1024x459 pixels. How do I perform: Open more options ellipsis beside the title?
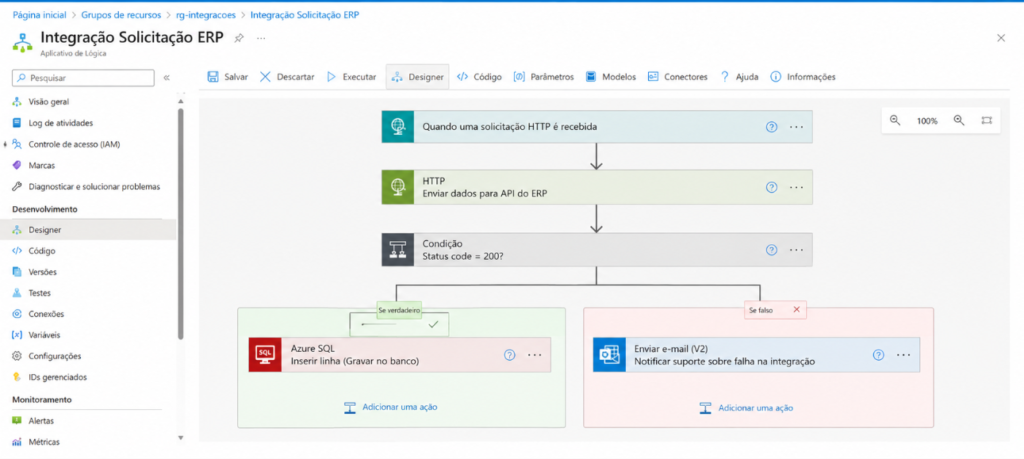click(x=261, y=38)
